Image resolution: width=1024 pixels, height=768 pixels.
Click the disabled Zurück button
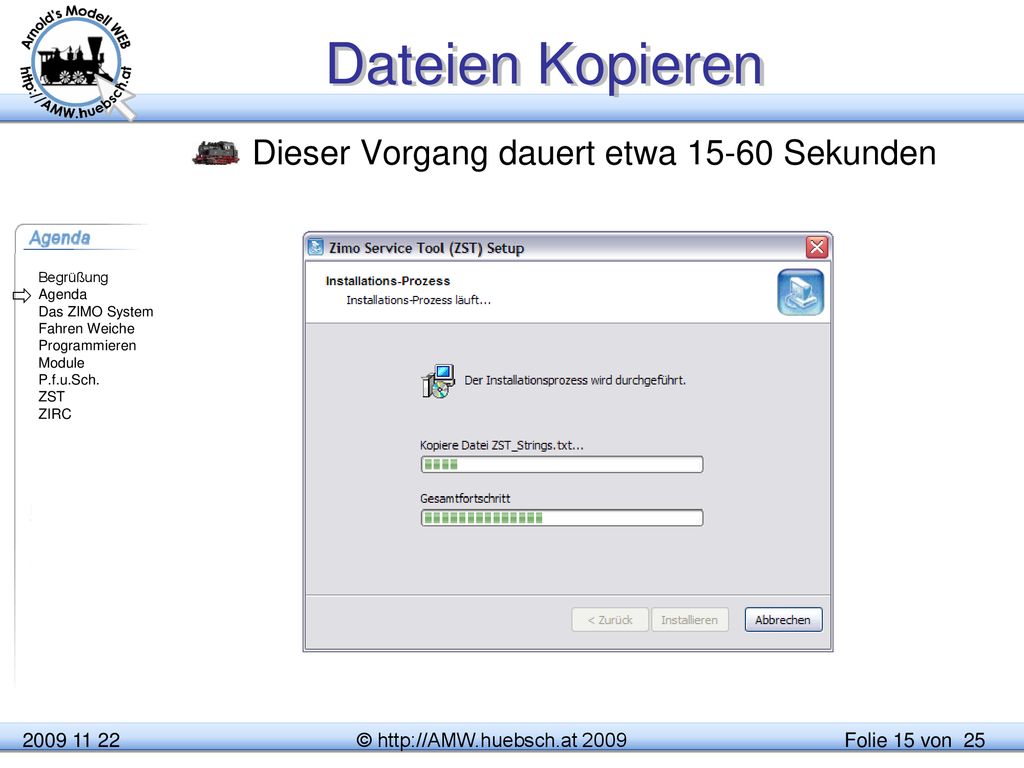pyautogui.click(x=610, y=620)
